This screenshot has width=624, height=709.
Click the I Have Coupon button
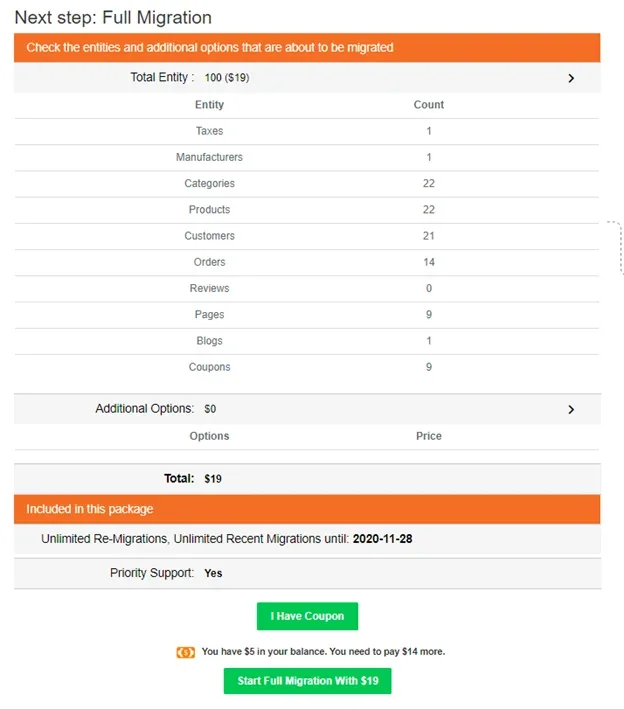click(307, 616)
